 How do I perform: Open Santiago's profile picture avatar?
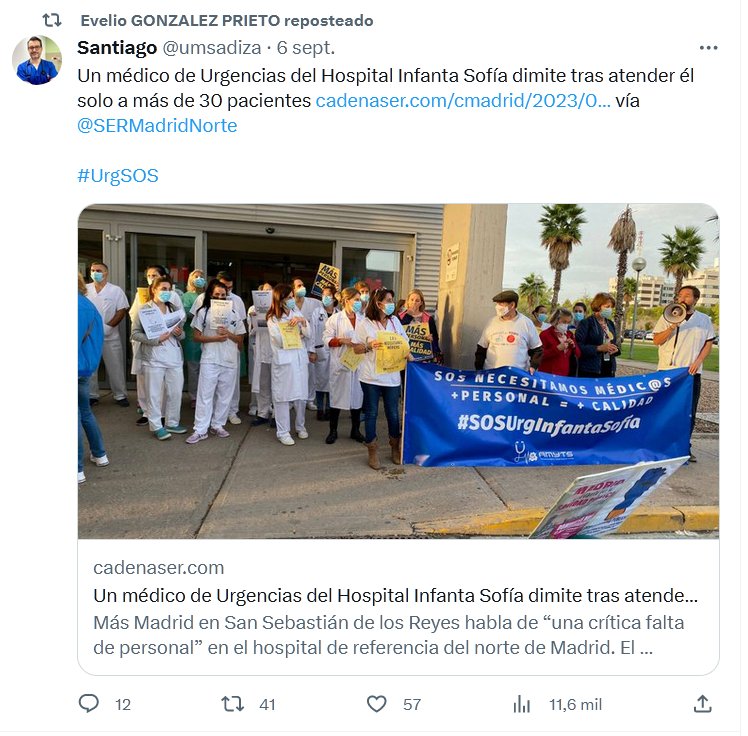click(x=37, y=60)
